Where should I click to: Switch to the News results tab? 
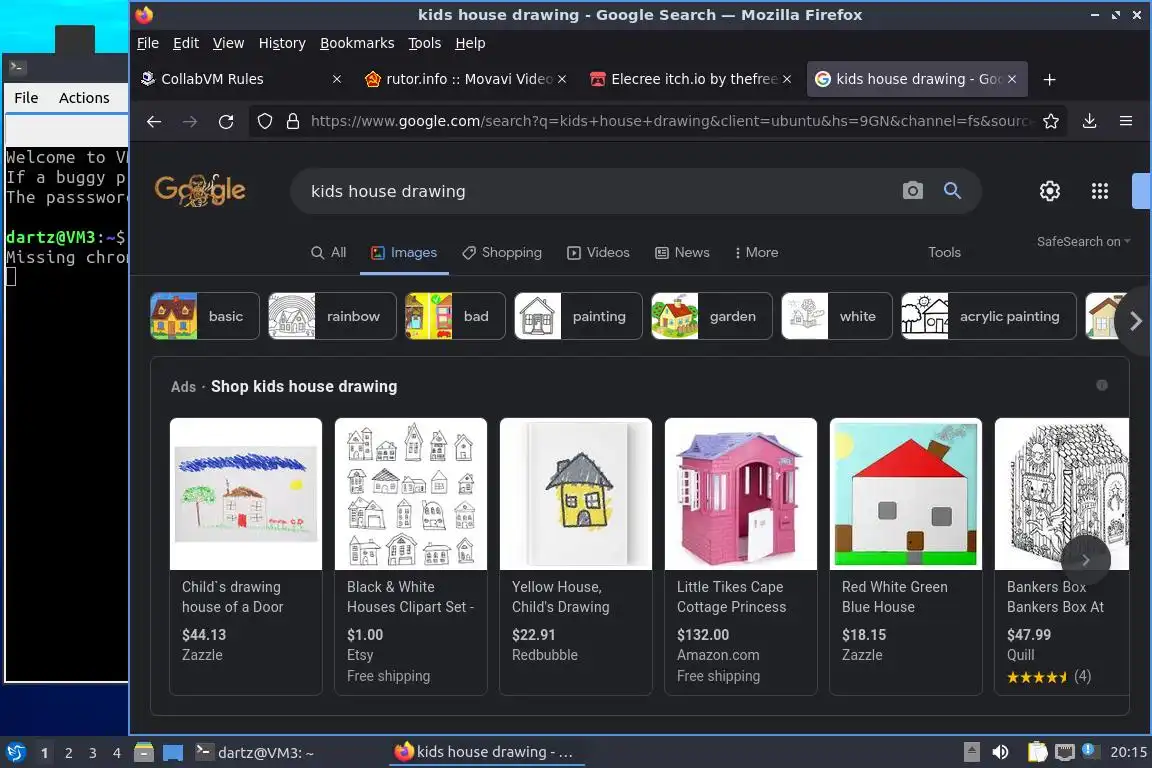pos(682,252)
